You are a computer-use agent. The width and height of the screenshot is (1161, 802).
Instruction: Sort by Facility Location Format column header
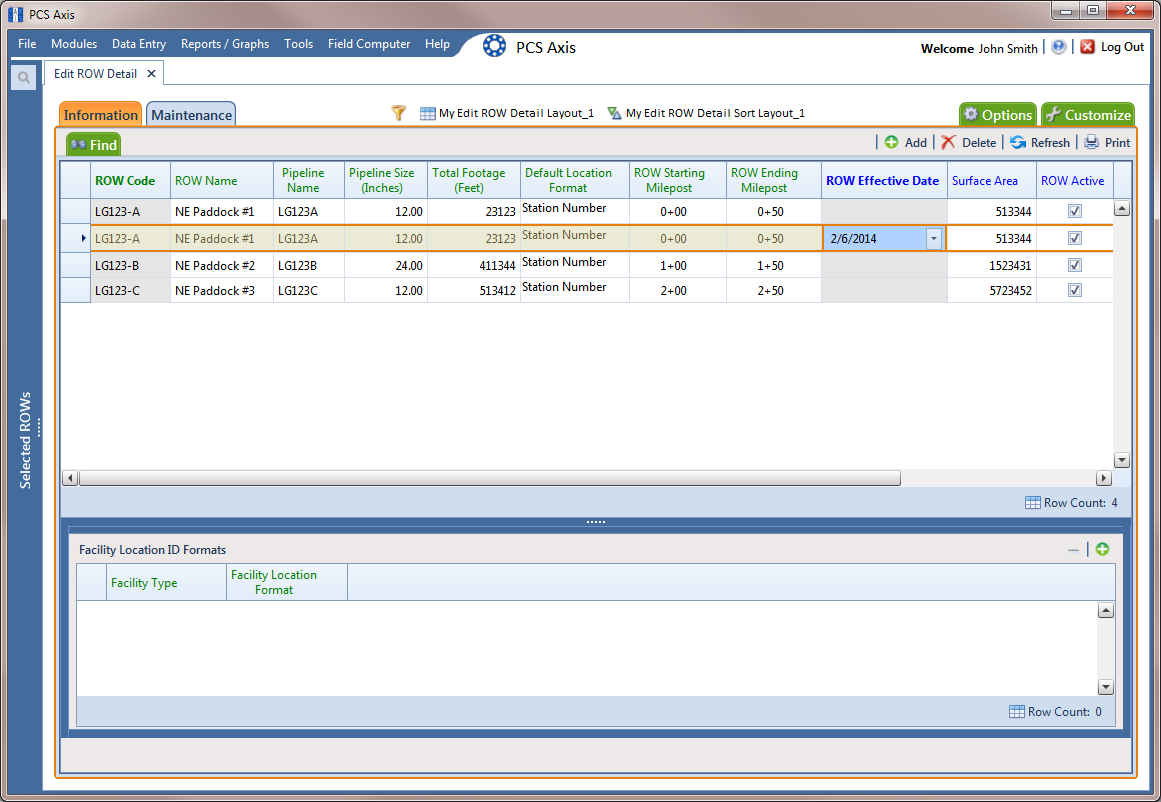pos(287,583)
